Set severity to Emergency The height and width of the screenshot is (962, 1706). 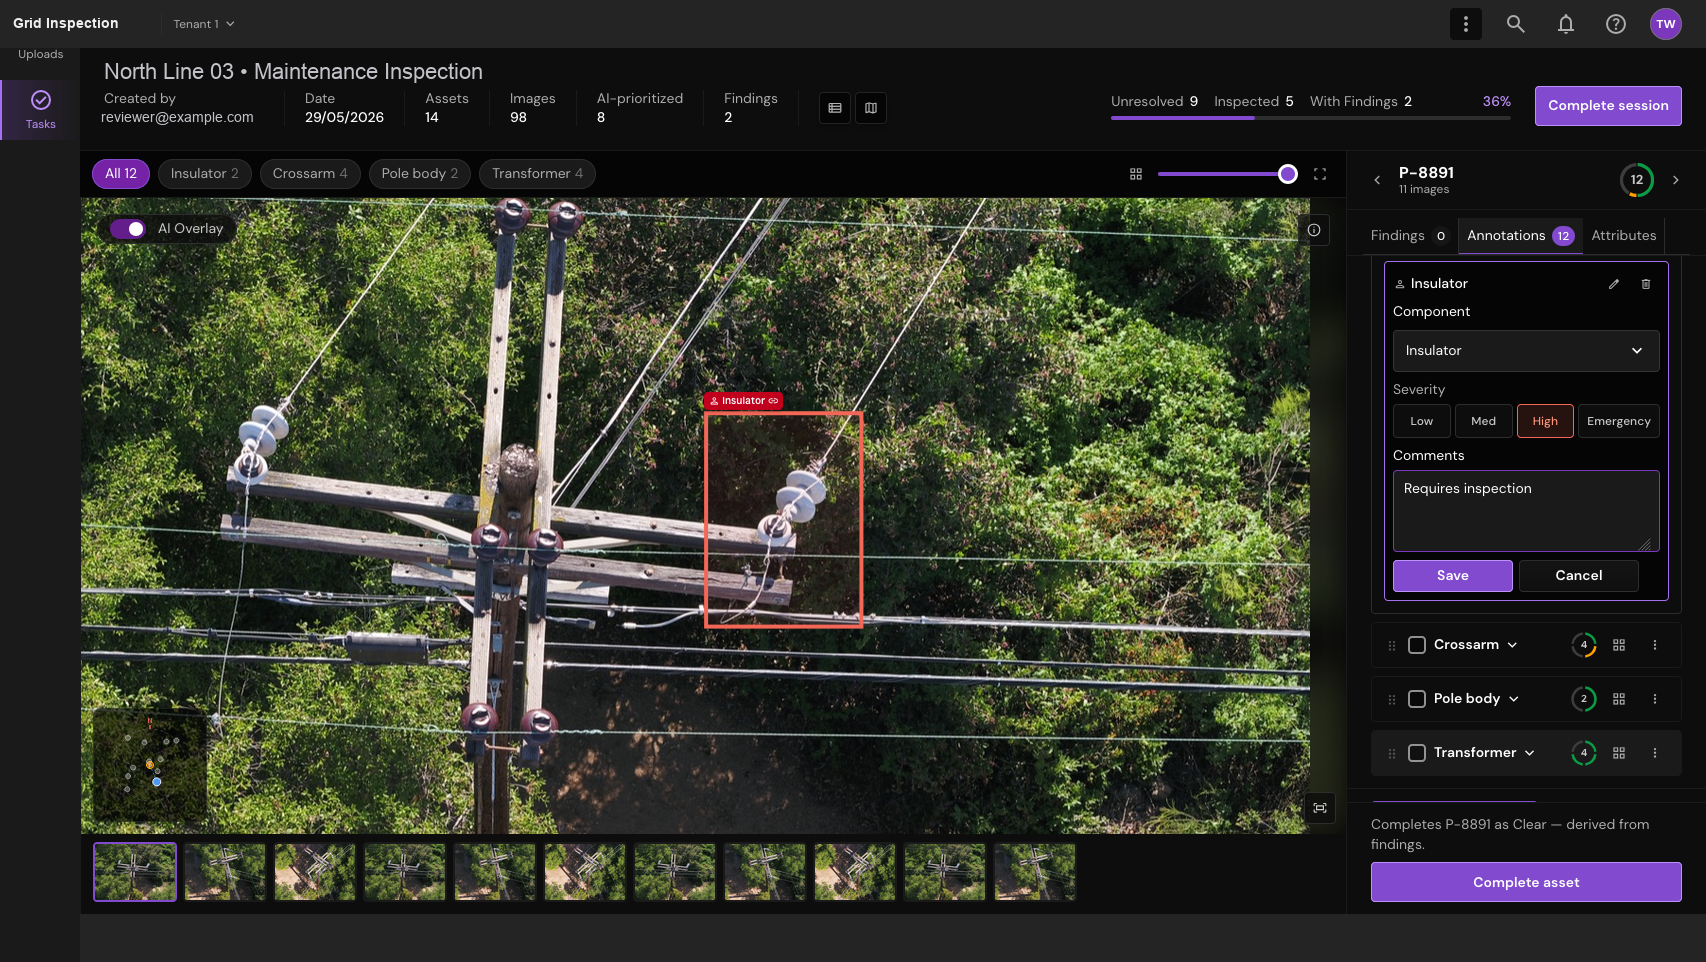(x=1619, y=421)
